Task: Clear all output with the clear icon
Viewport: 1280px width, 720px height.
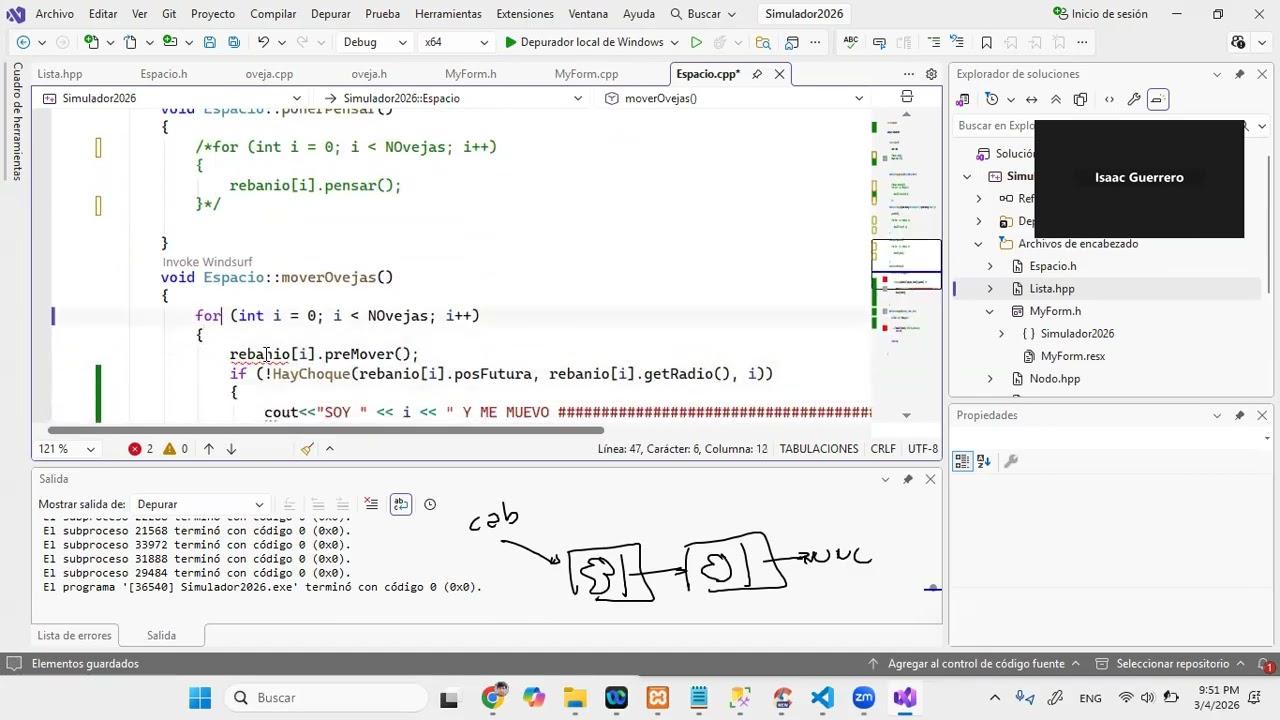Action: (x=371, y=504)
